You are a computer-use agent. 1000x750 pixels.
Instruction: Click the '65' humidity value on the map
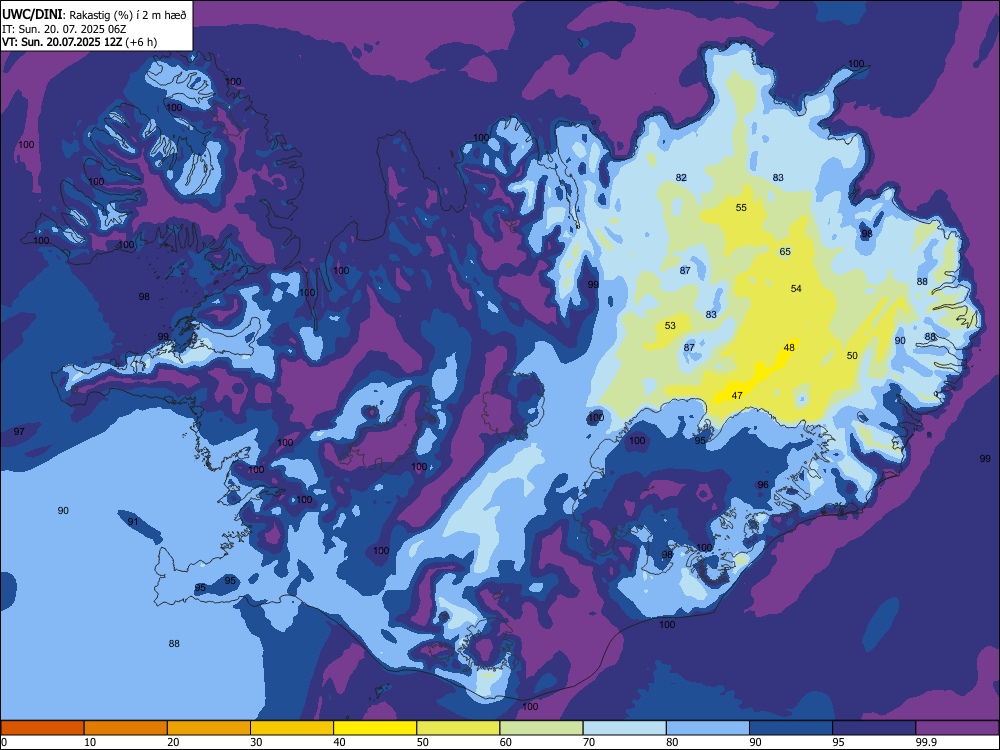(x=785, y=251)
